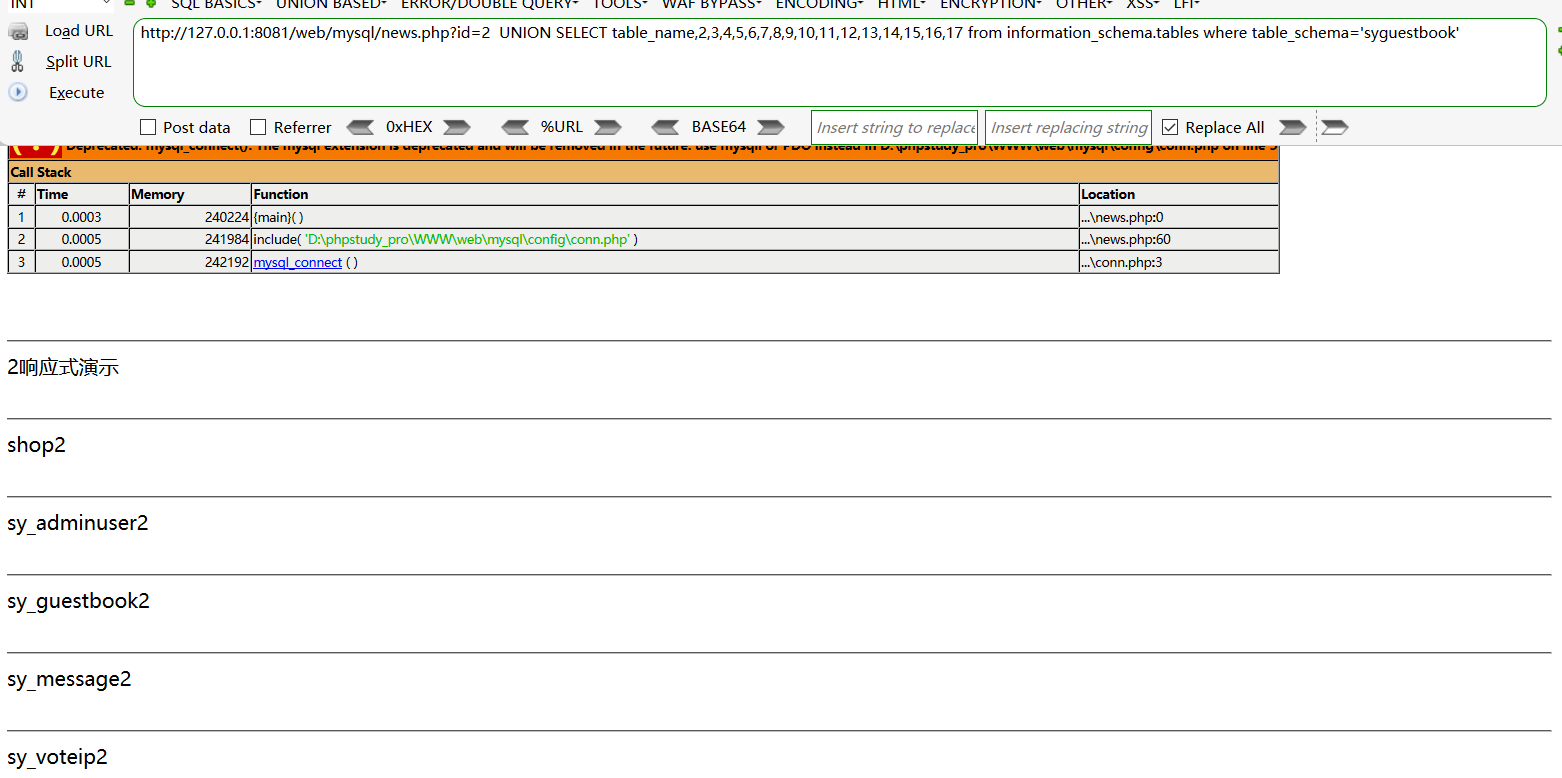Image resolution: width=1562 pixels, height=778 pixels.
Task: Click the 241984 memory value
Action: coord(226,240)
